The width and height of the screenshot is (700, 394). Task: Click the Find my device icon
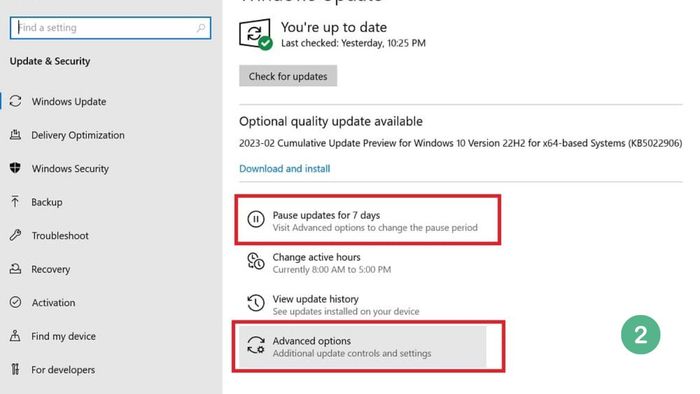coord(15,336)
